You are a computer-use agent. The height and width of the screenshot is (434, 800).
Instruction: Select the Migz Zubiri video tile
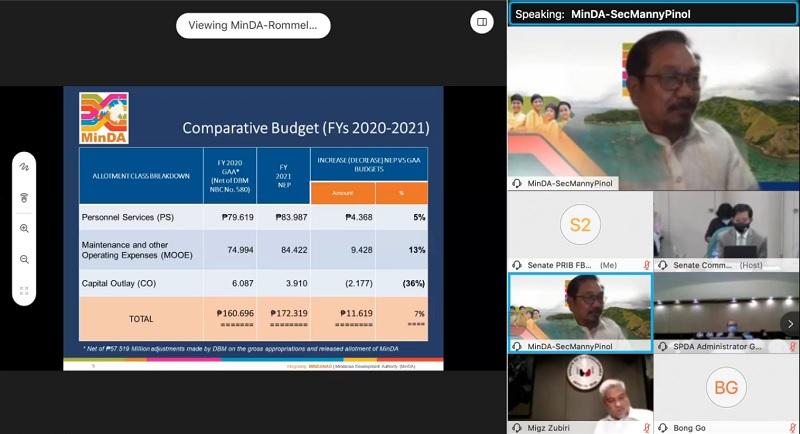point(579,388)
